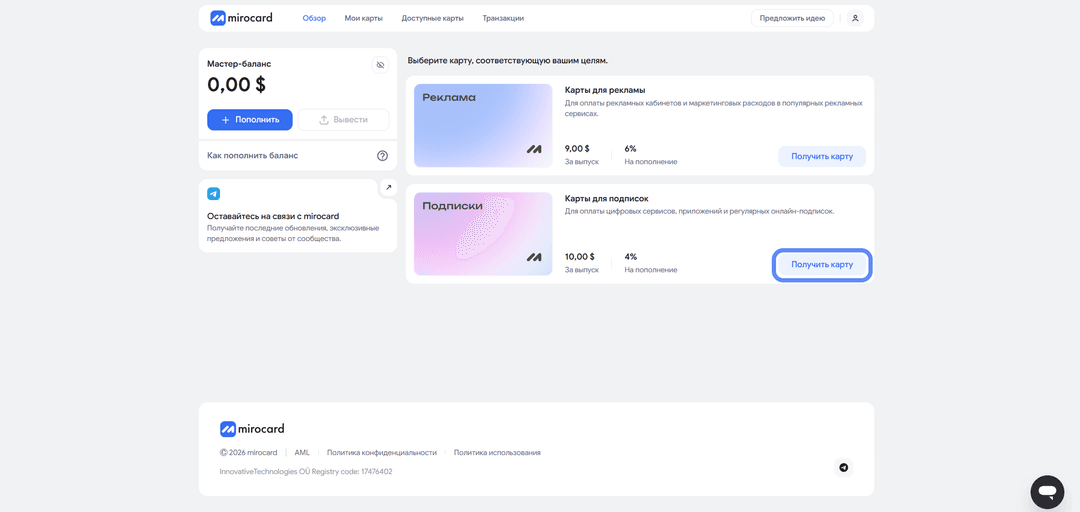Open the user profile icon
1080x512 pixels.
855,18
